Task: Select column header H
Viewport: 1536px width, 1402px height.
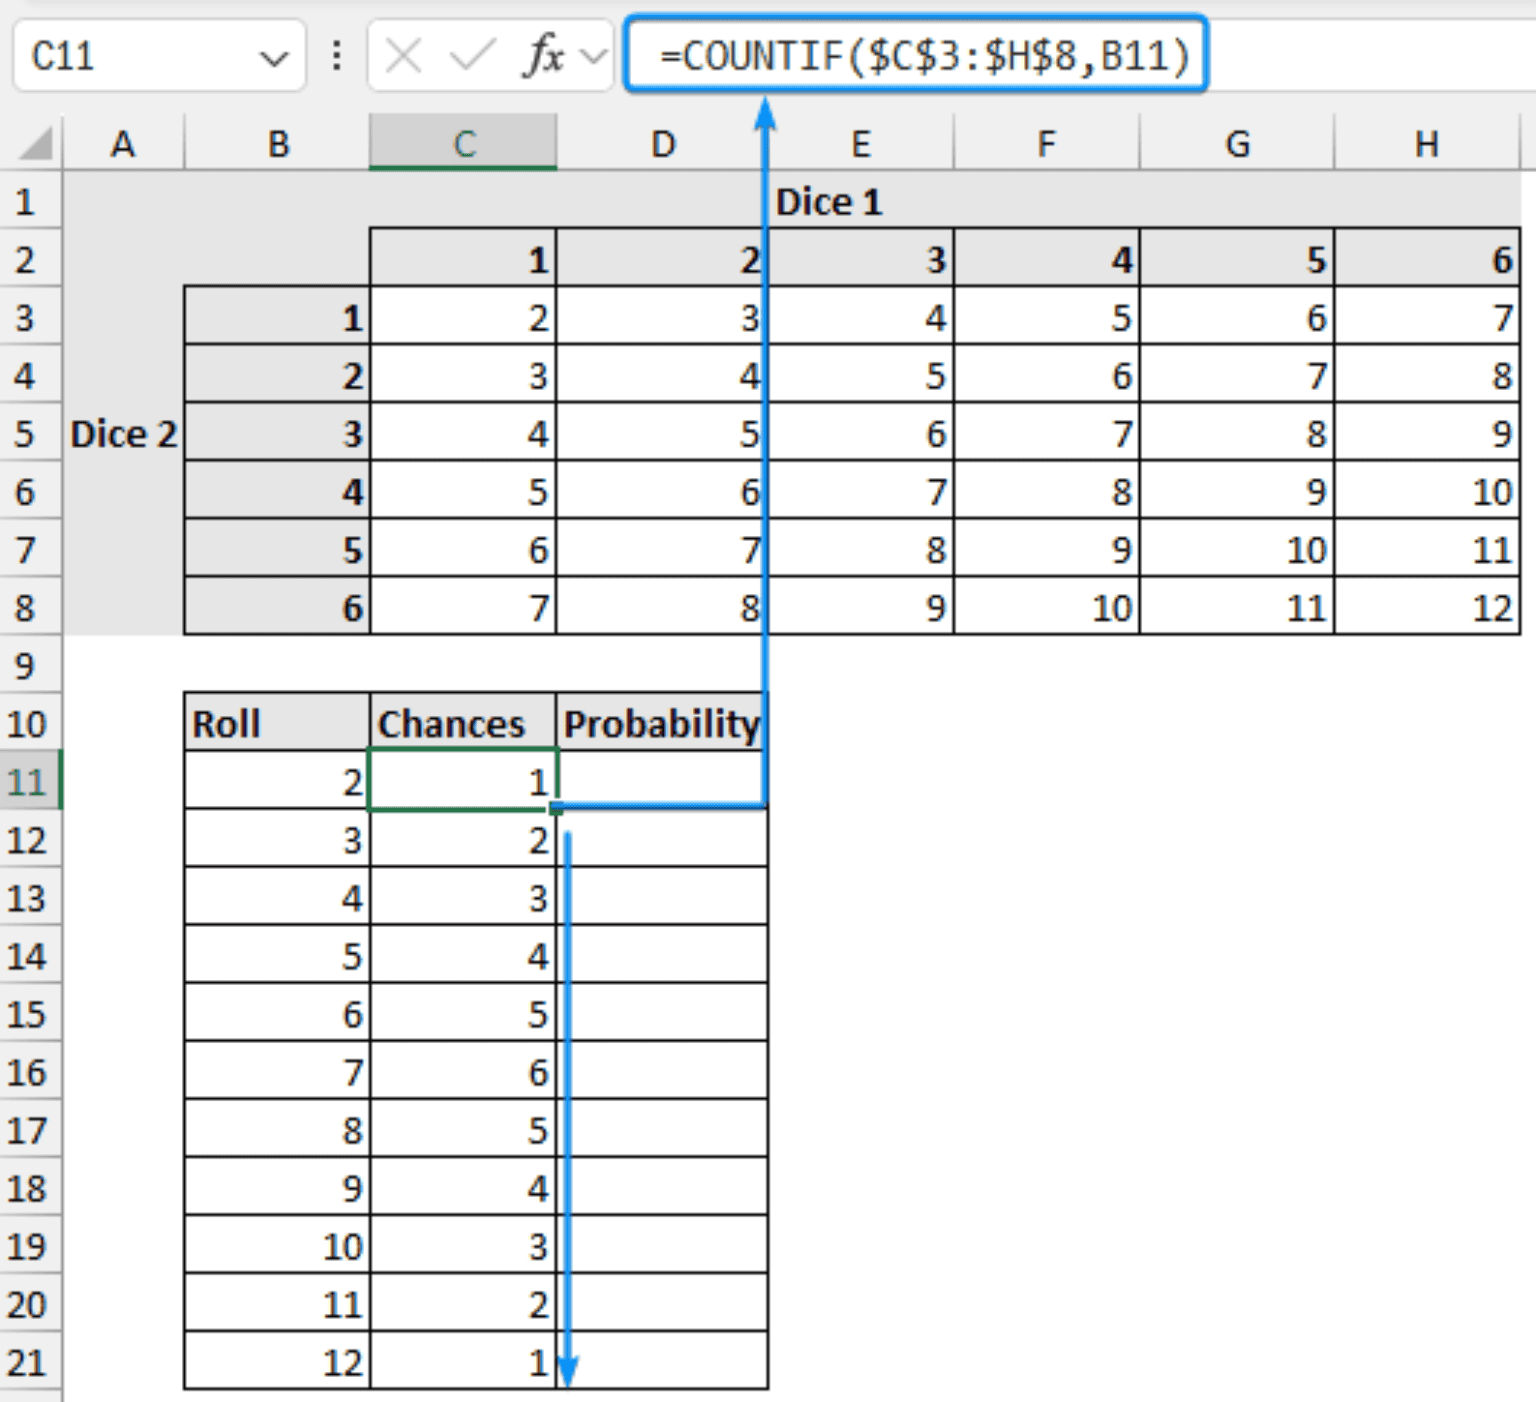Action: pyautogui.click(x=1424, y=143)
